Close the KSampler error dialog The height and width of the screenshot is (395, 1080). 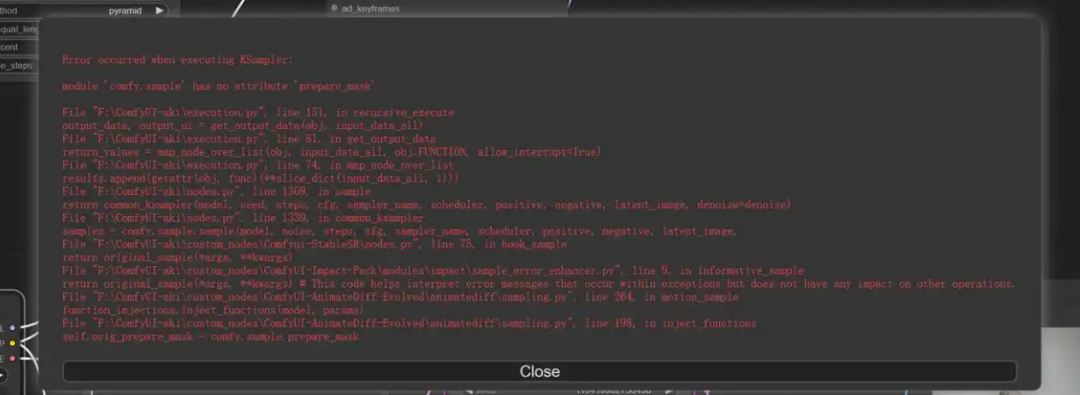539,372
